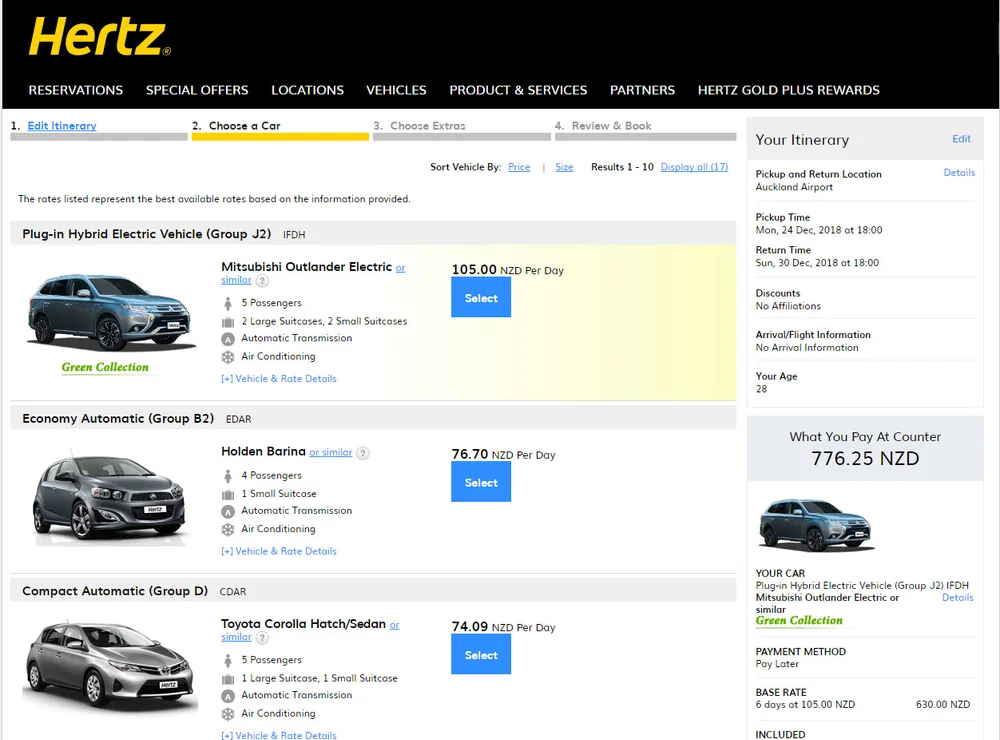Click help icon next to Mitsubishi Outlander similar
1000x740 pixels.
click(262, 281)
